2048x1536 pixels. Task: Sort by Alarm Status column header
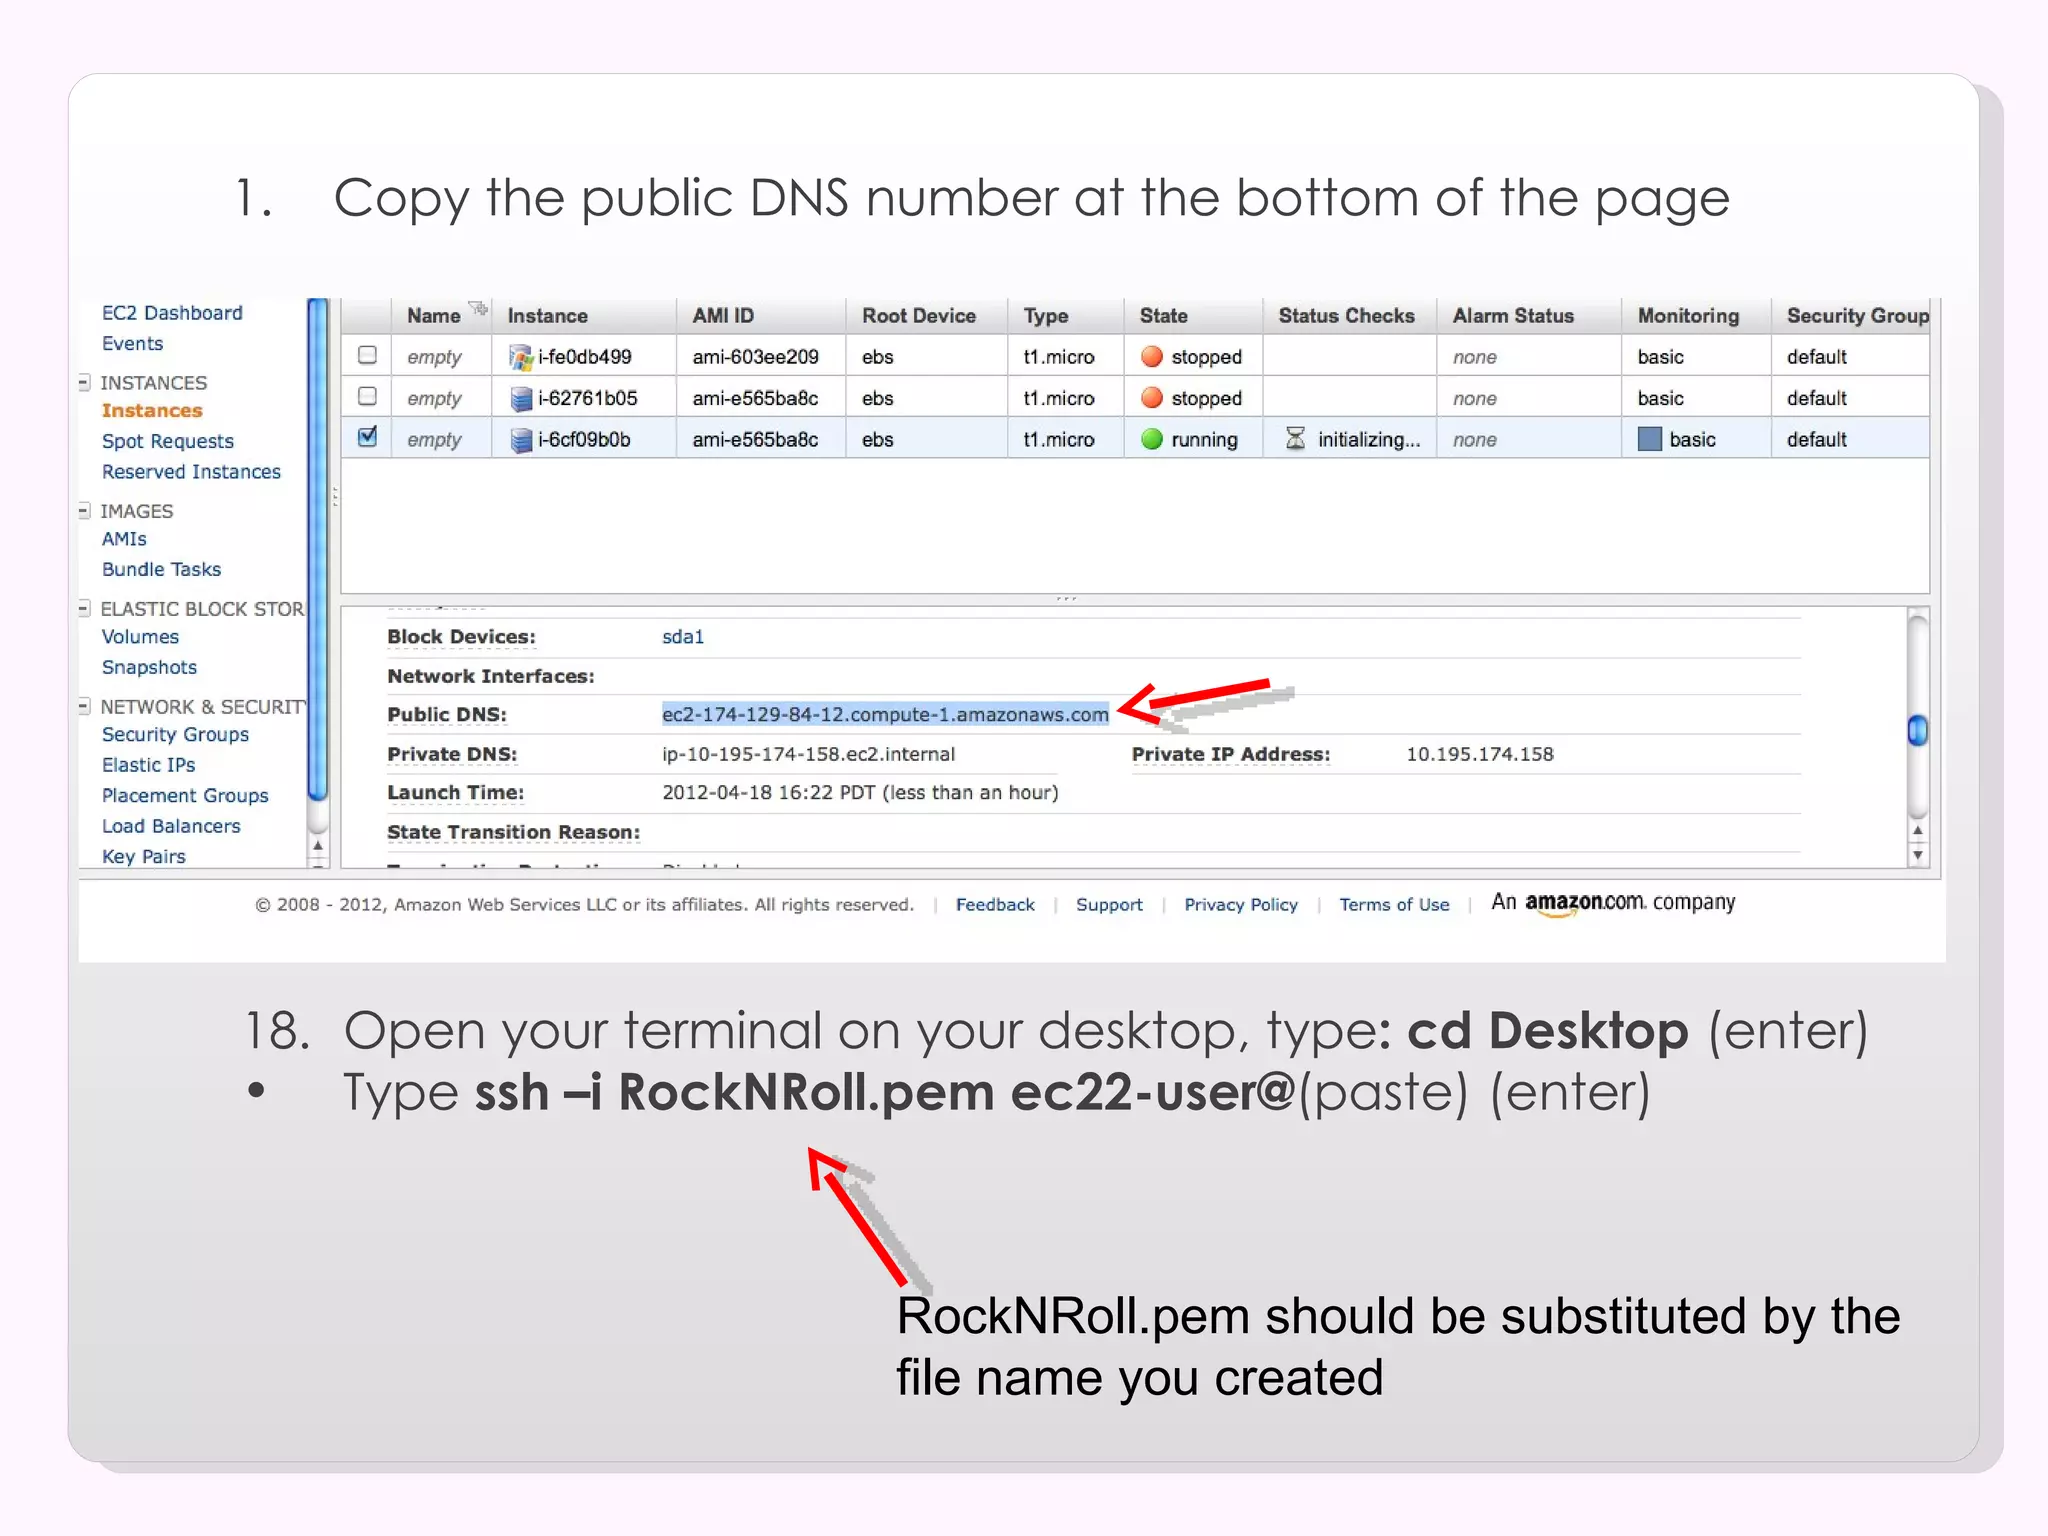[1513, 316]
